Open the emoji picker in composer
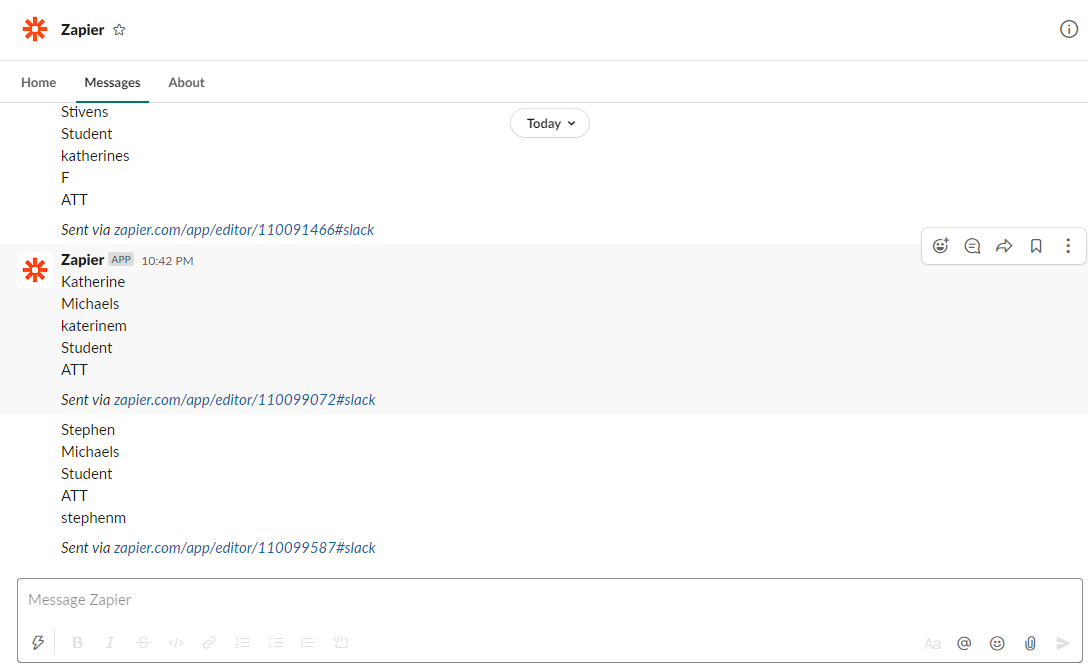The width and height of the screenshot is (1088, 671). [997, 643]
